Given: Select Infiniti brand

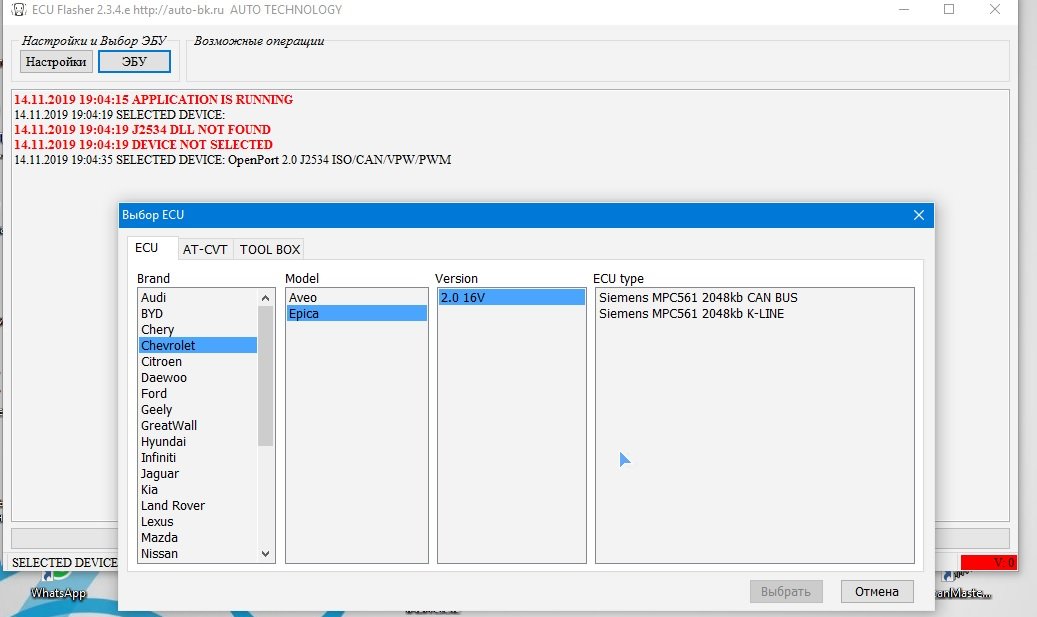Looking at the screenshot, I should click(x=198, y=458).
